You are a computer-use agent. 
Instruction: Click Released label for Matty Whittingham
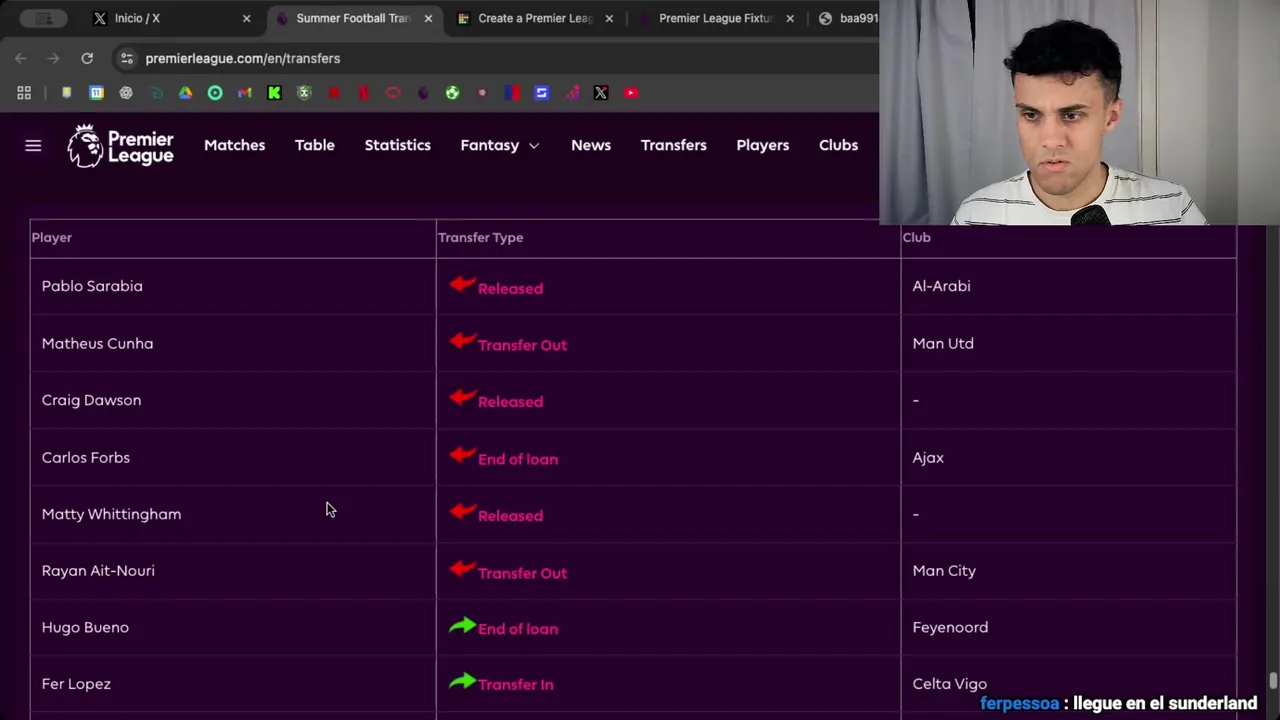coord(510,516)
